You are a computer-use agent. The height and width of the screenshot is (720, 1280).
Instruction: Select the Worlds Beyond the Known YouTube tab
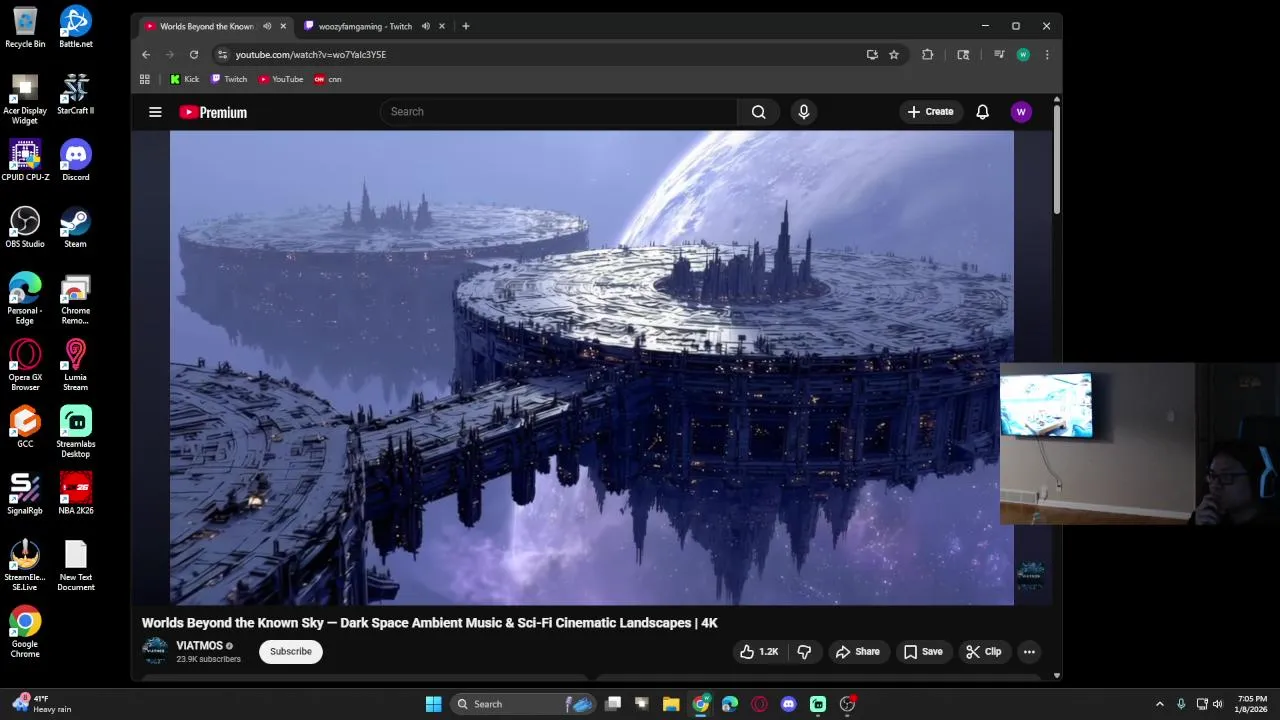[207, 26]
